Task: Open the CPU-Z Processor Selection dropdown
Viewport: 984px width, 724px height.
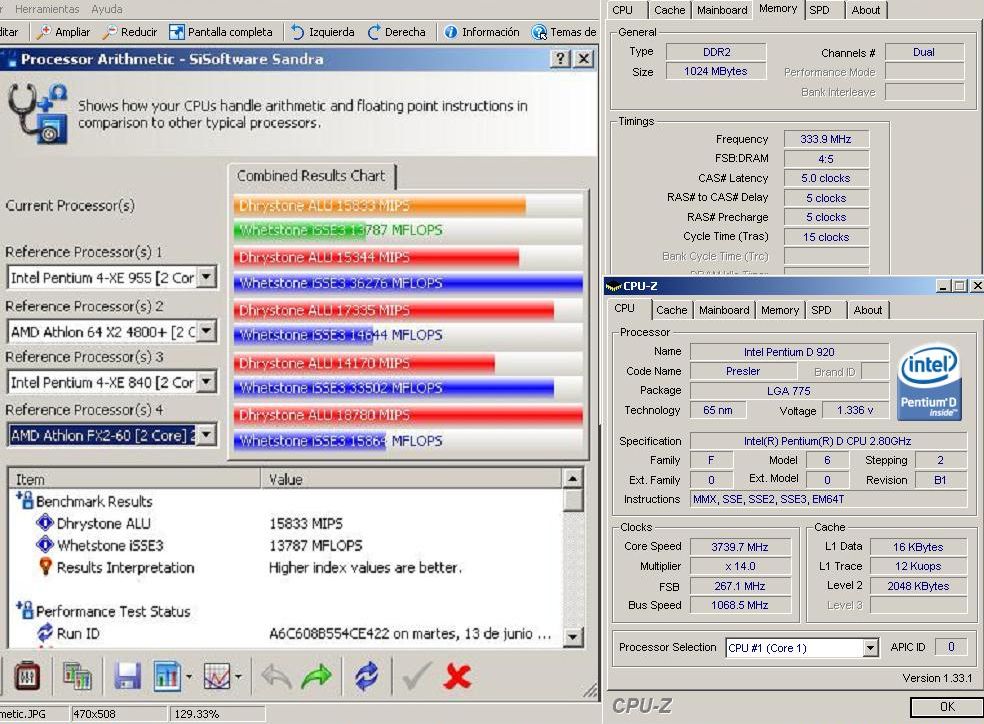Action: pos(869,648)
